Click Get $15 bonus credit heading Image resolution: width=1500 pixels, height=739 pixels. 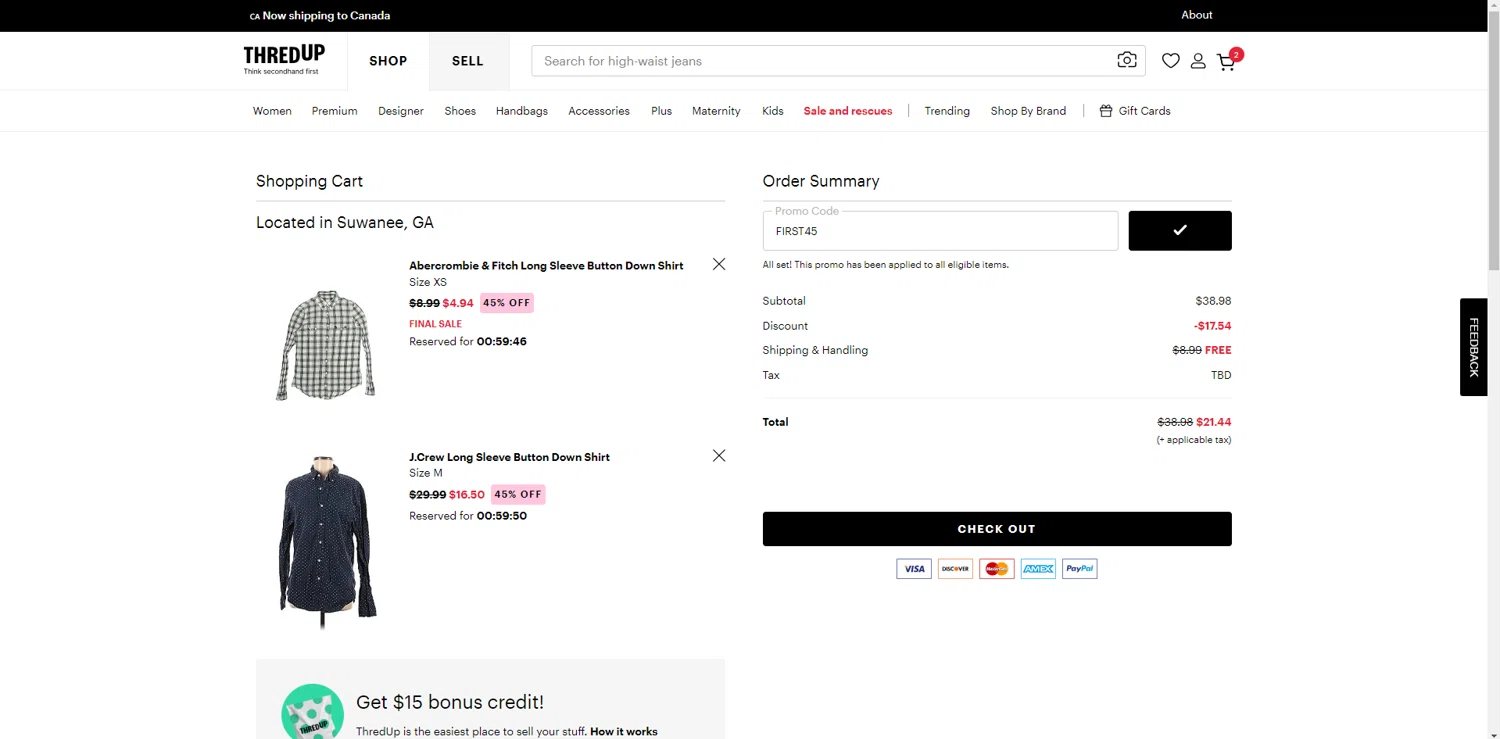[450, 702]
